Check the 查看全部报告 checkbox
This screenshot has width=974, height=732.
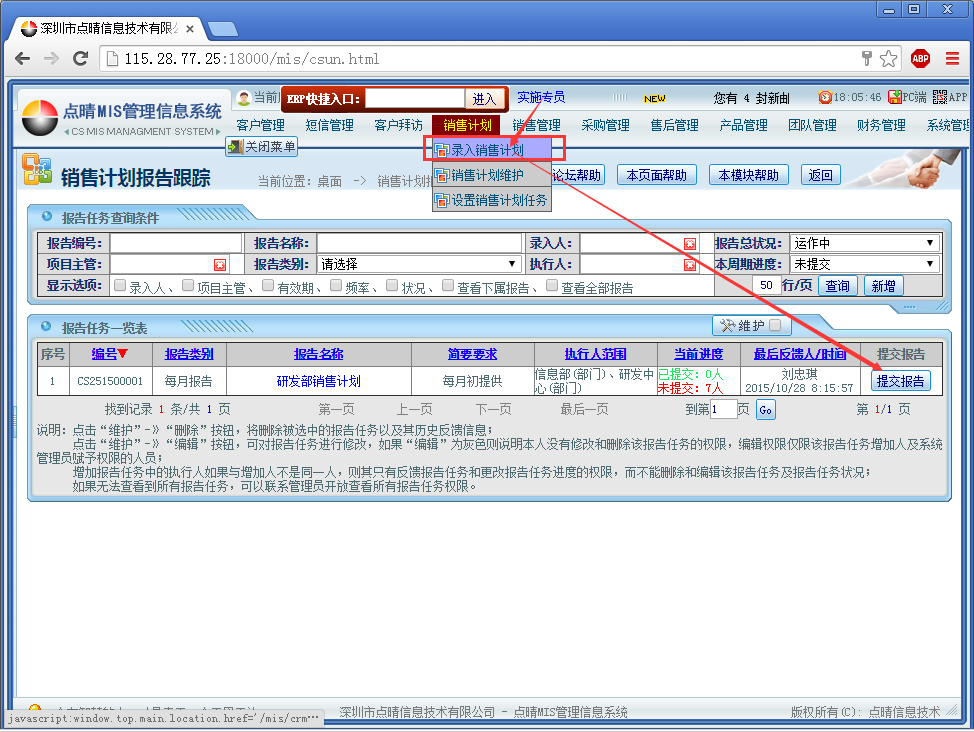(x=552, y=286)
